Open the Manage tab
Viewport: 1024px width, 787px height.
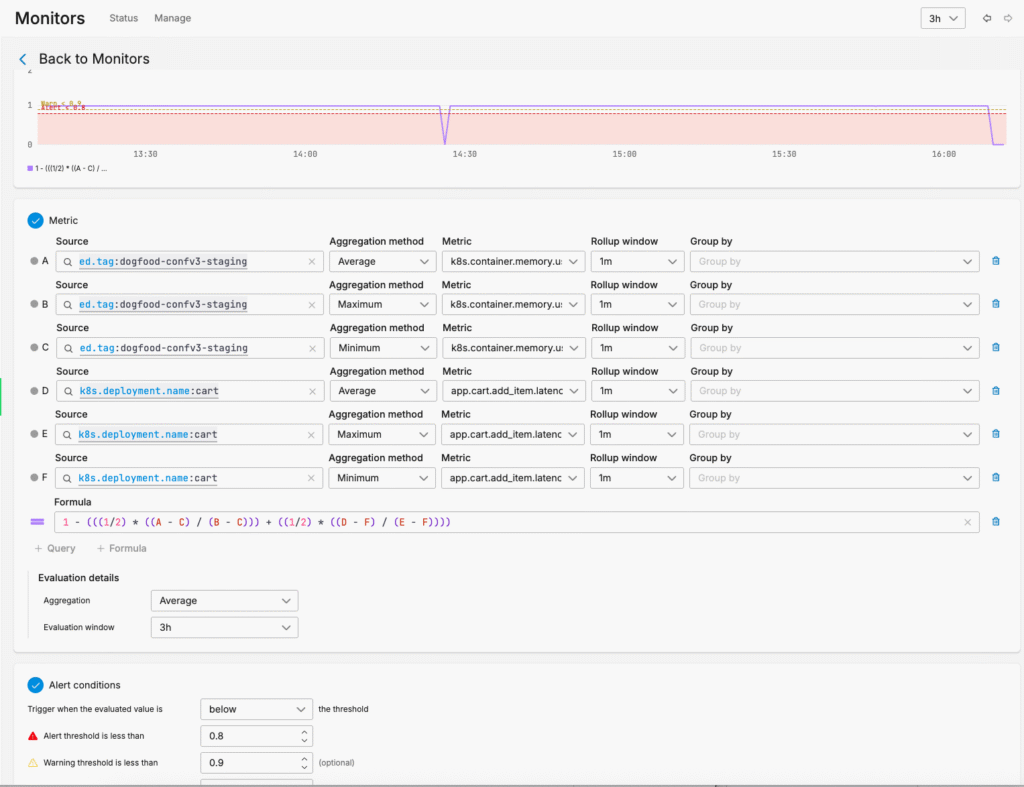[172, 18]
